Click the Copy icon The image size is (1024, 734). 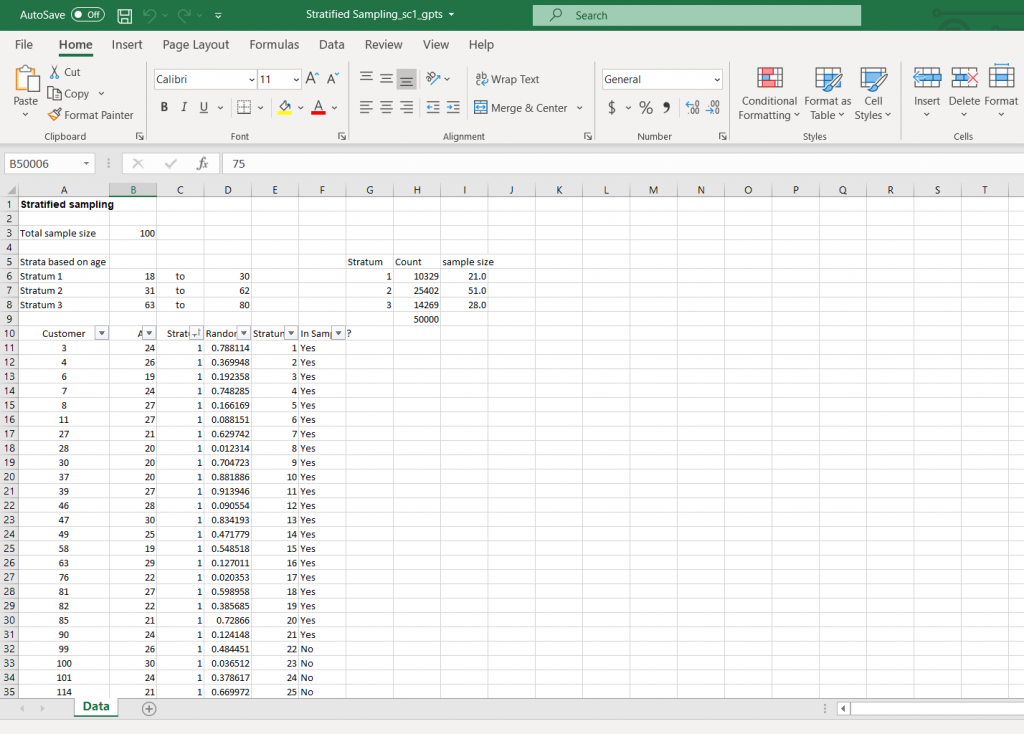coord(54,93)
